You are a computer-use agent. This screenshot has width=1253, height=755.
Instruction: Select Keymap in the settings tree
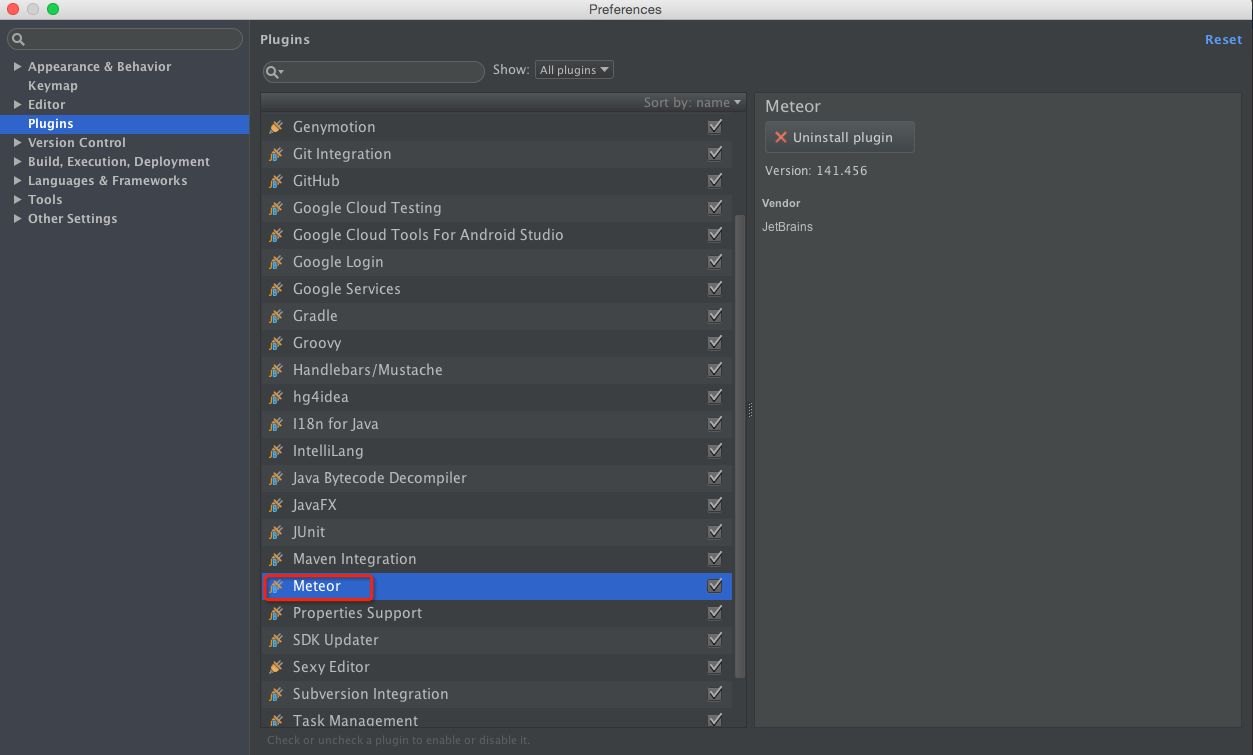click(52, 86)
